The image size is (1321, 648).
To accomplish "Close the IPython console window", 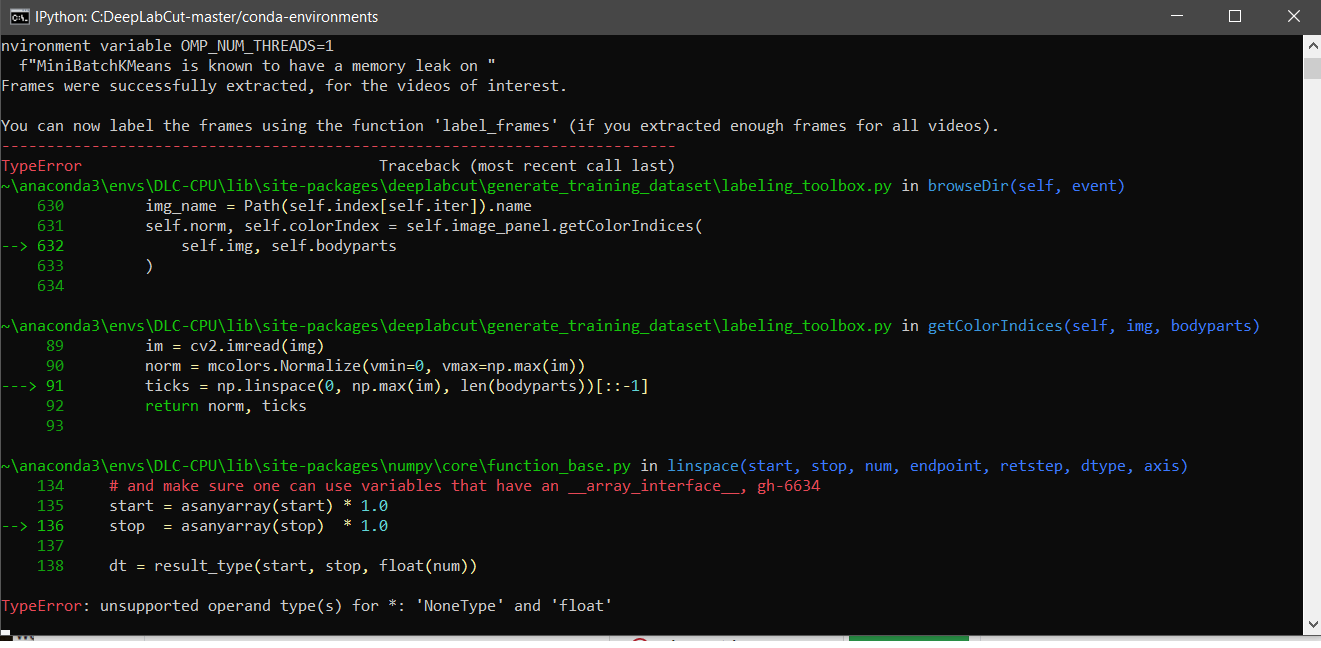I will click(1293, 16).
